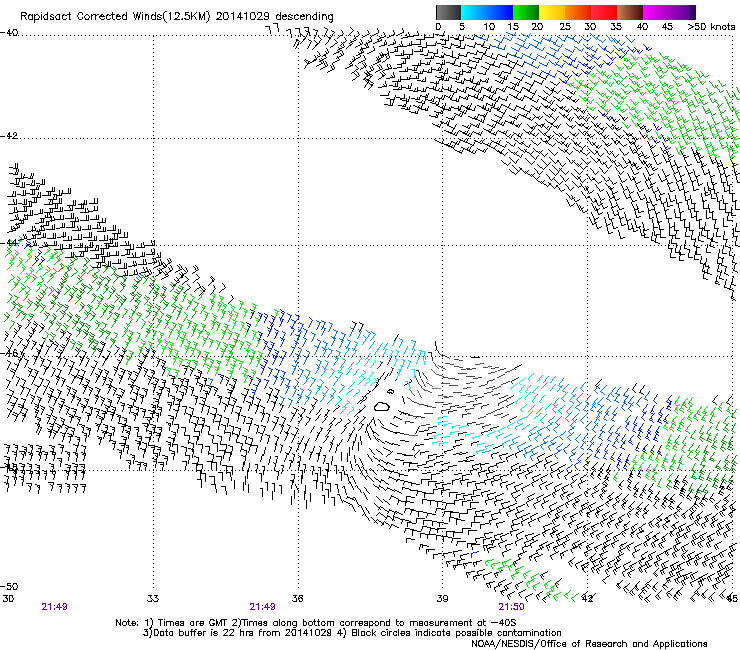The height and width of the screenshot is (650, 740).
Task: Click the '21:50' purple time label
Action: 512,607
